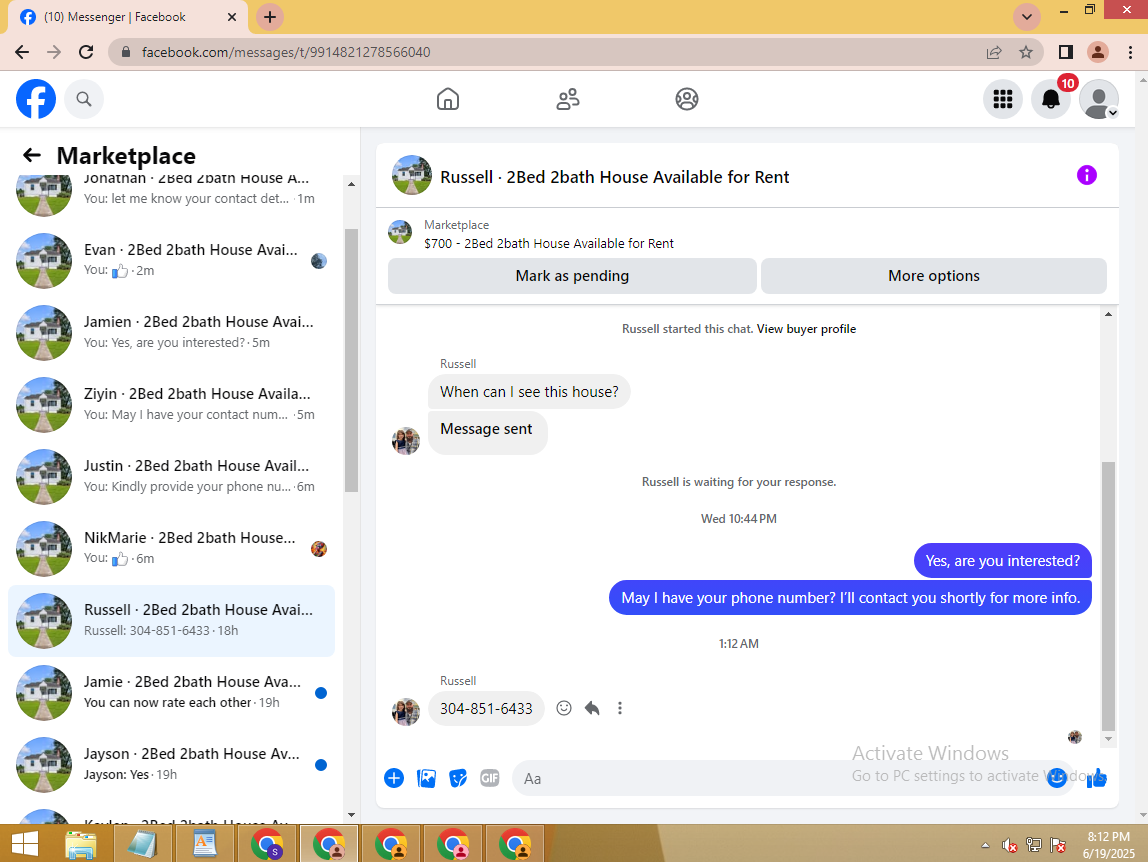Open Jamien's 2Bed 2bath conversation
Viewport: 1148px width, 862px height.
pos(171,332)
